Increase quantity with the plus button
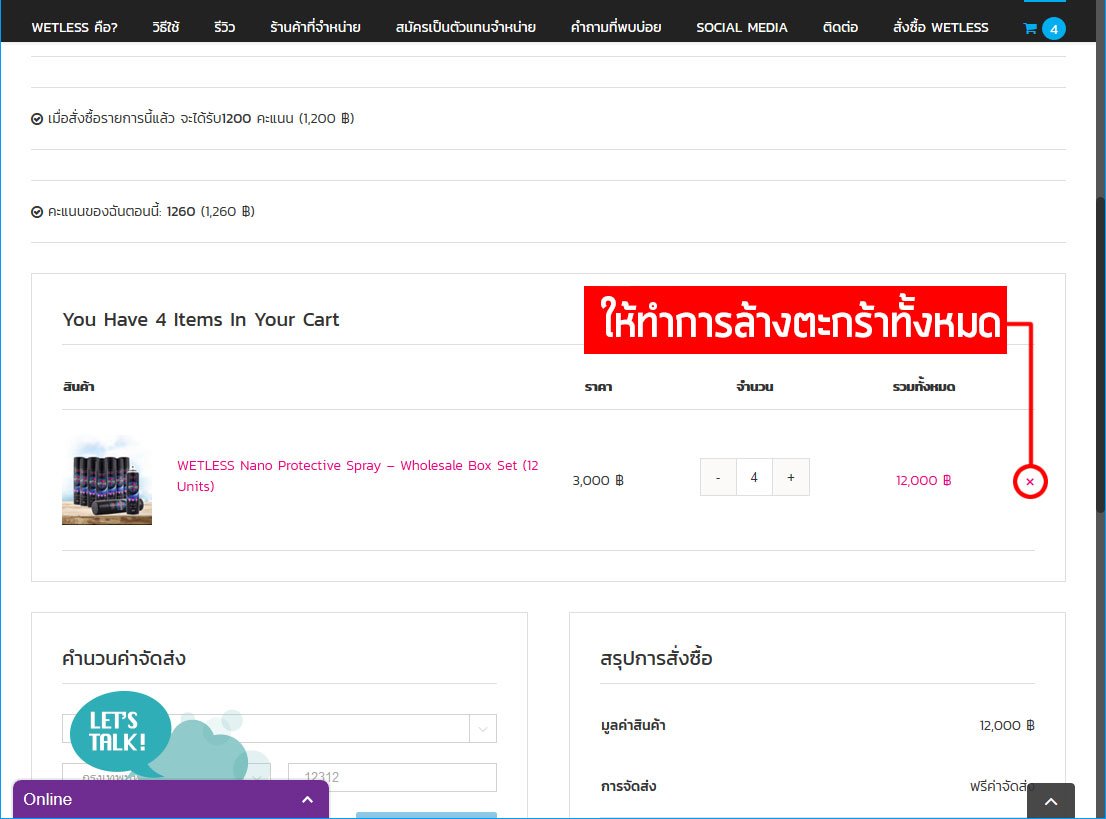The width and height of the screenshot is (1106, 819). point(791,478)
